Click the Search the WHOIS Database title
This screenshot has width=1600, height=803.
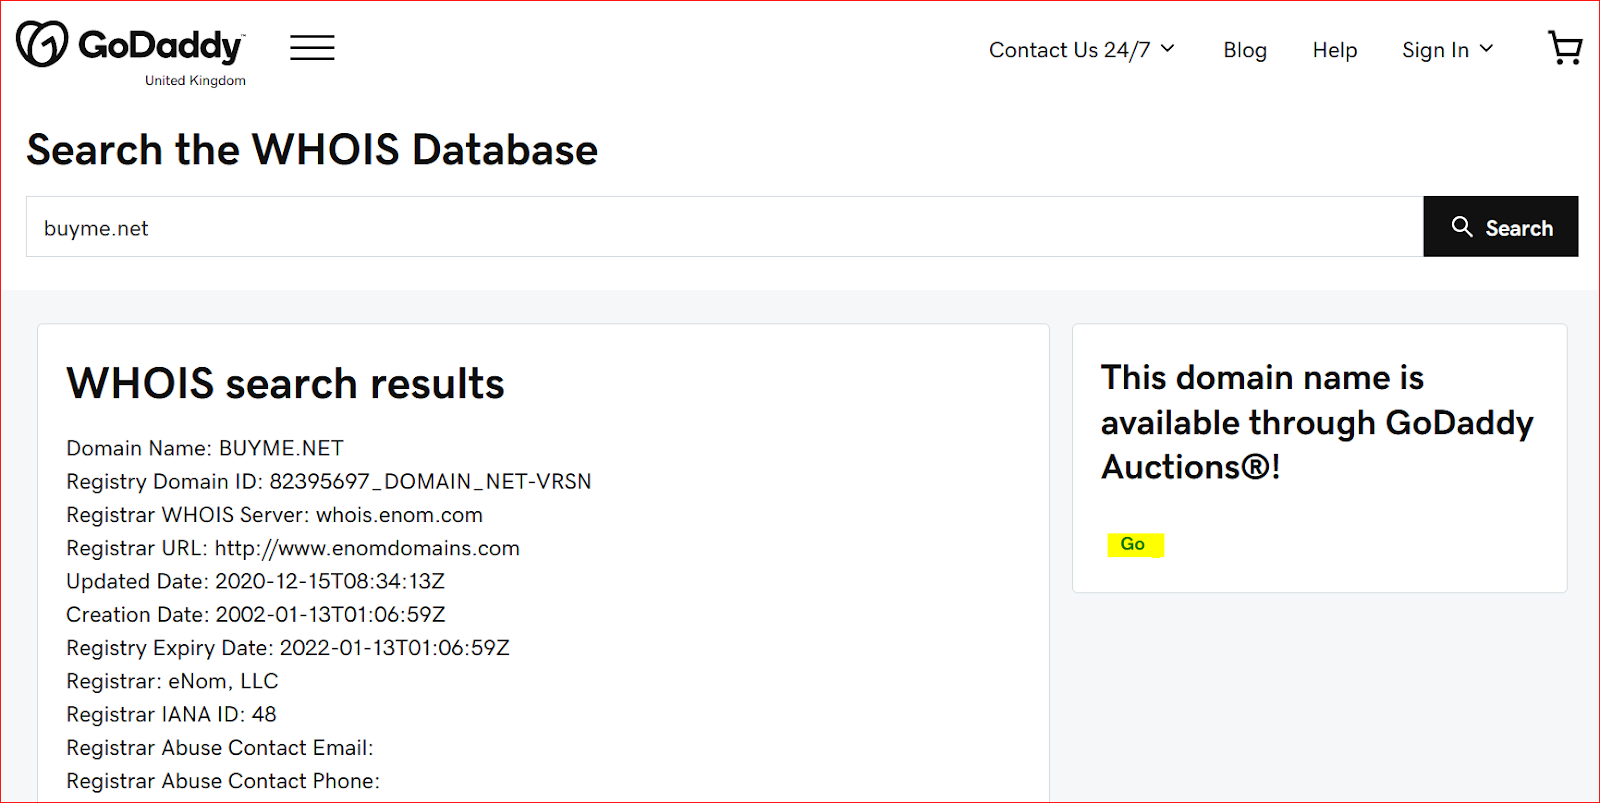pos(312,150)
